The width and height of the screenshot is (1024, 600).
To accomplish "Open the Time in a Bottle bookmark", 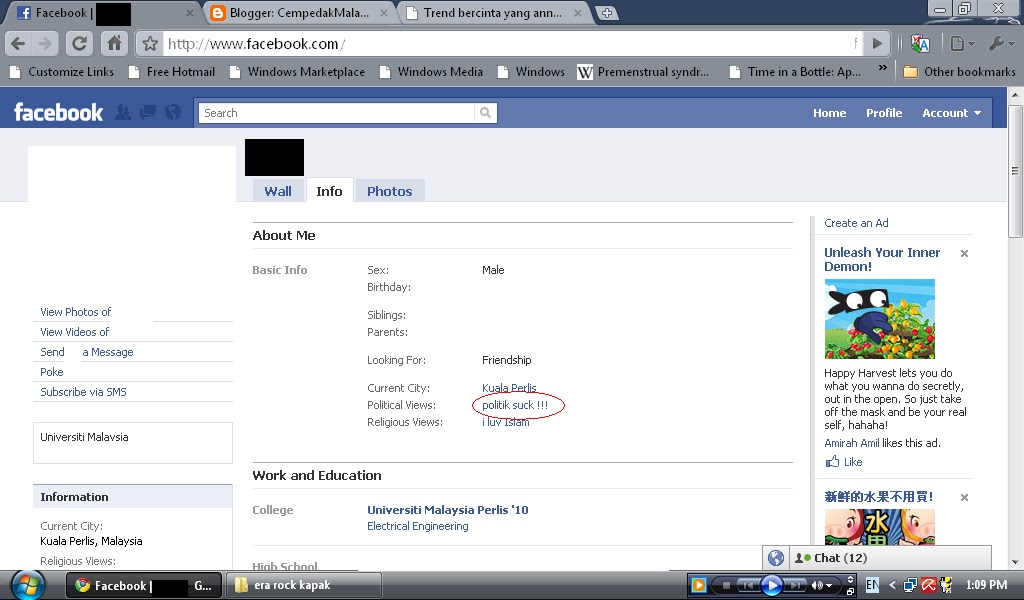I will coord(795,72).
